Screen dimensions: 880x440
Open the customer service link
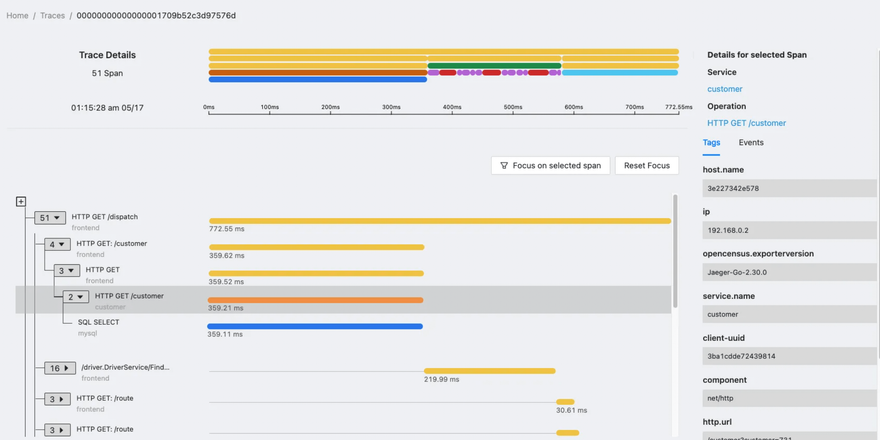(x=725, y=89)
